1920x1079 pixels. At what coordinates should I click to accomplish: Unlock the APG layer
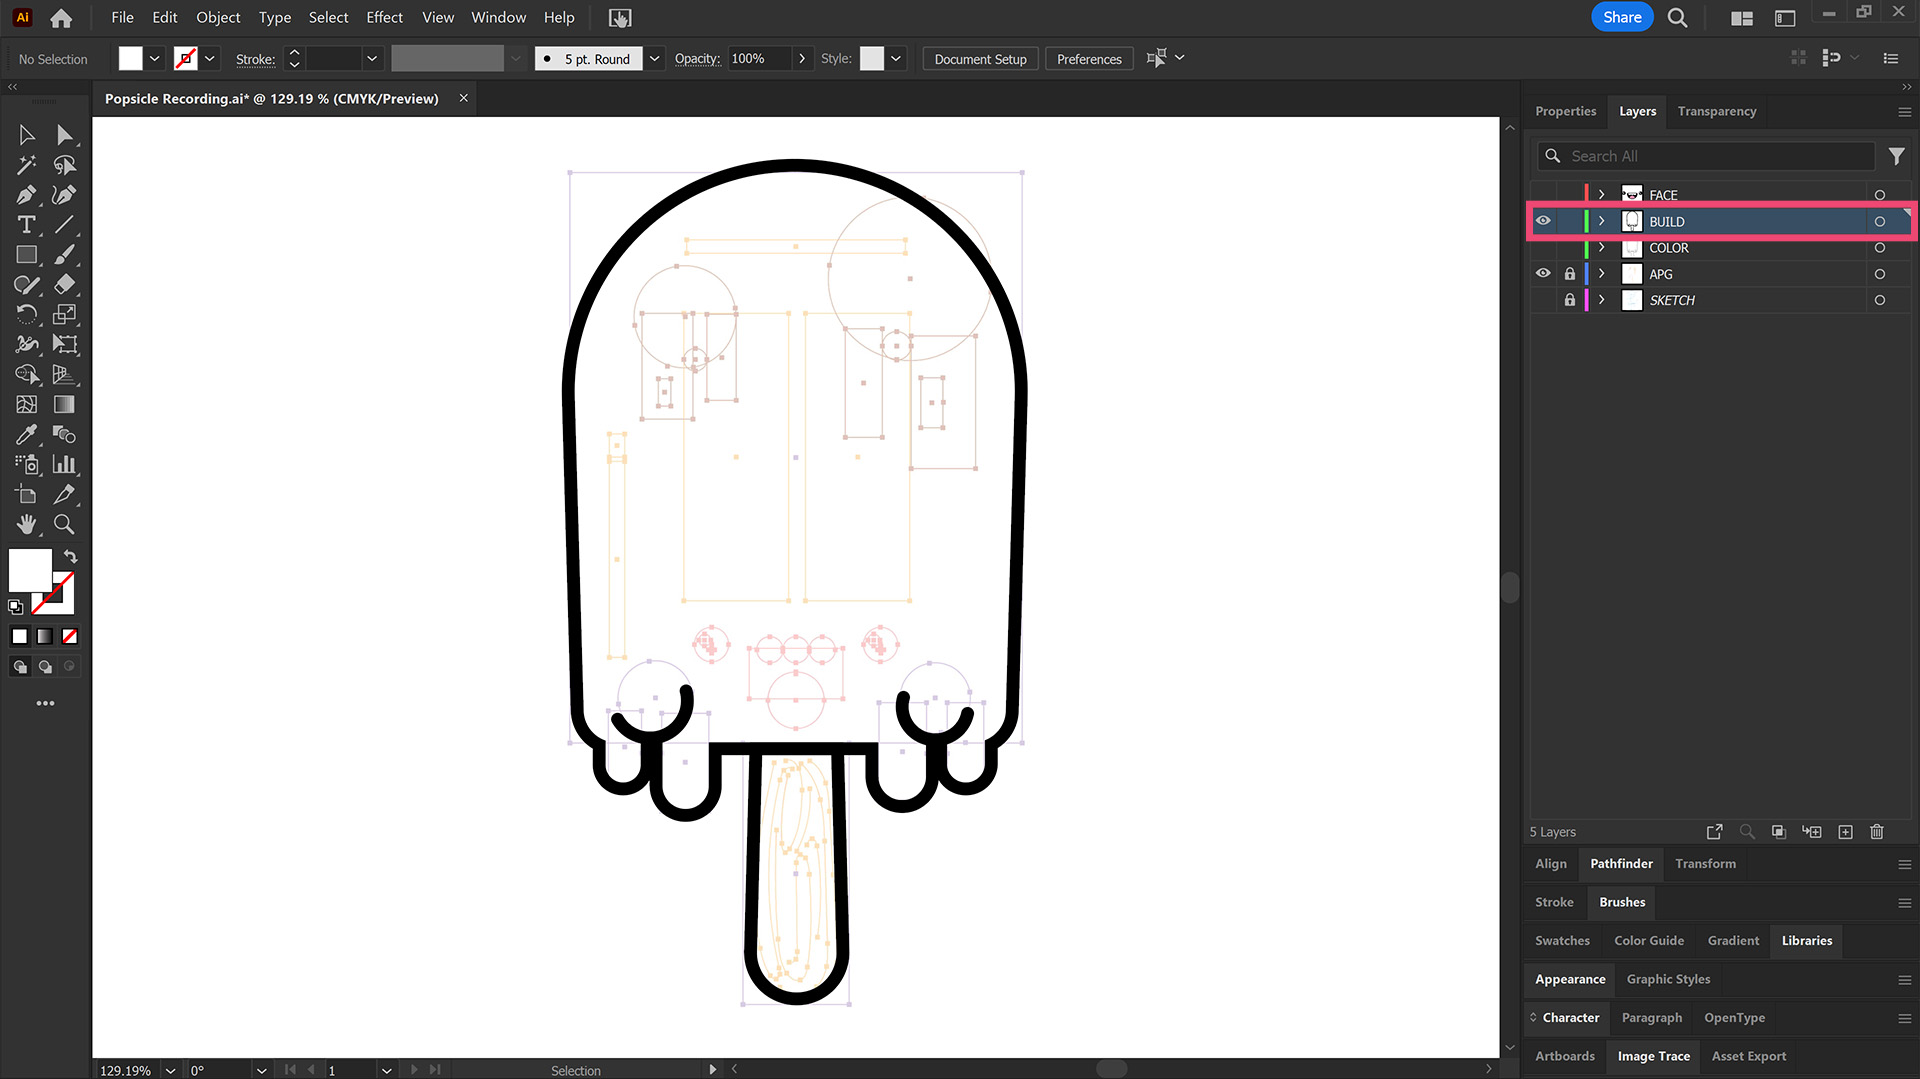1569,274
